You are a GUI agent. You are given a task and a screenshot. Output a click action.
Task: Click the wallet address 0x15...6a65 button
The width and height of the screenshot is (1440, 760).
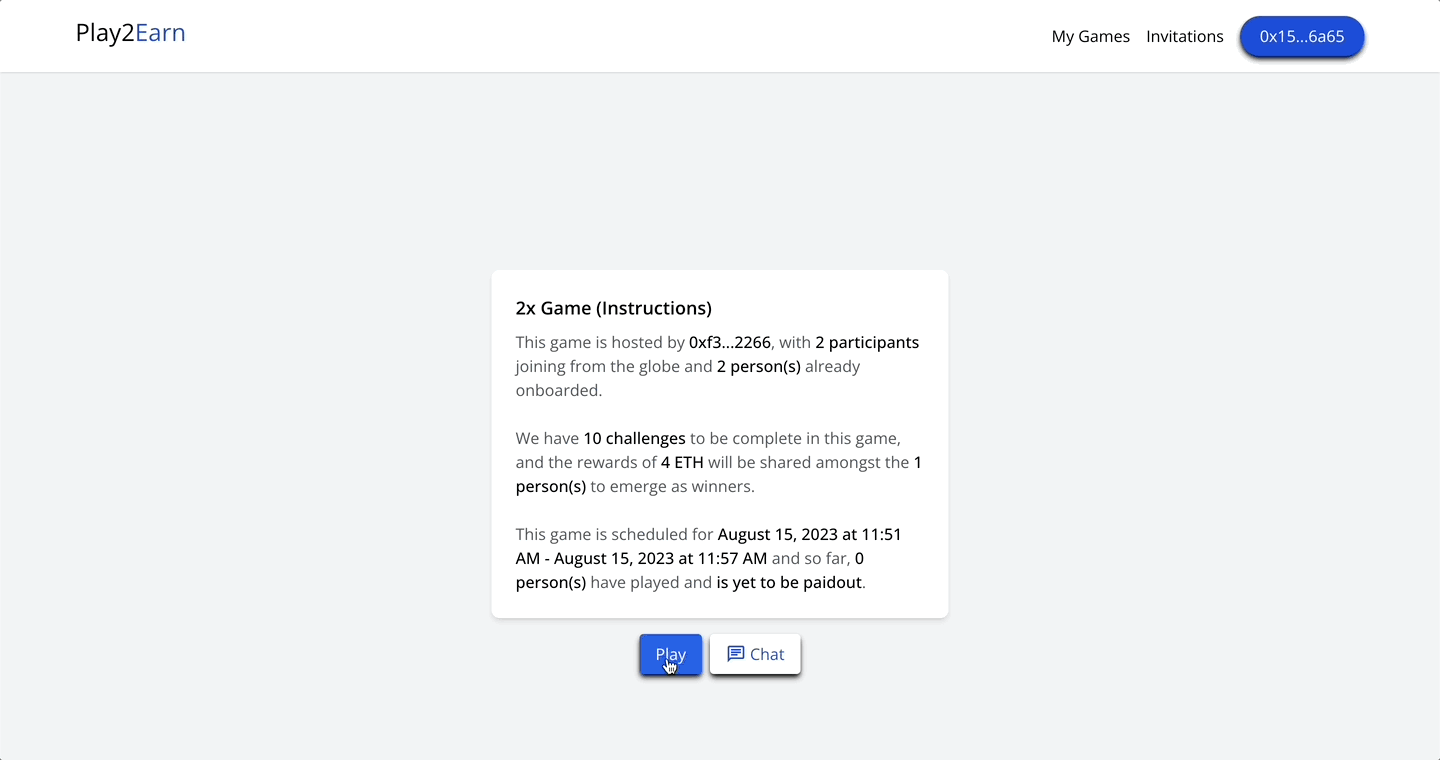[1302, 36]
